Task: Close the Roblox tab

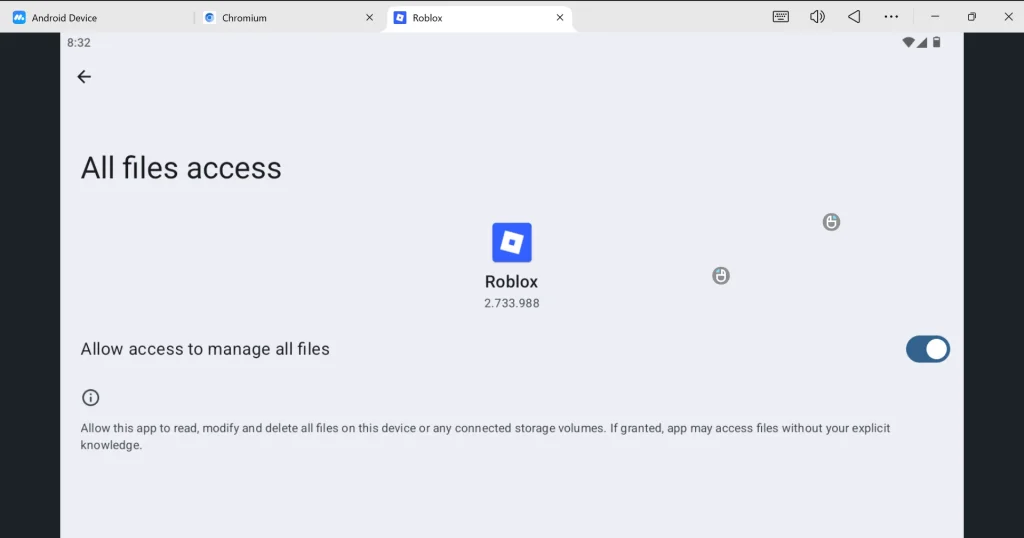Action: point(560,18)
